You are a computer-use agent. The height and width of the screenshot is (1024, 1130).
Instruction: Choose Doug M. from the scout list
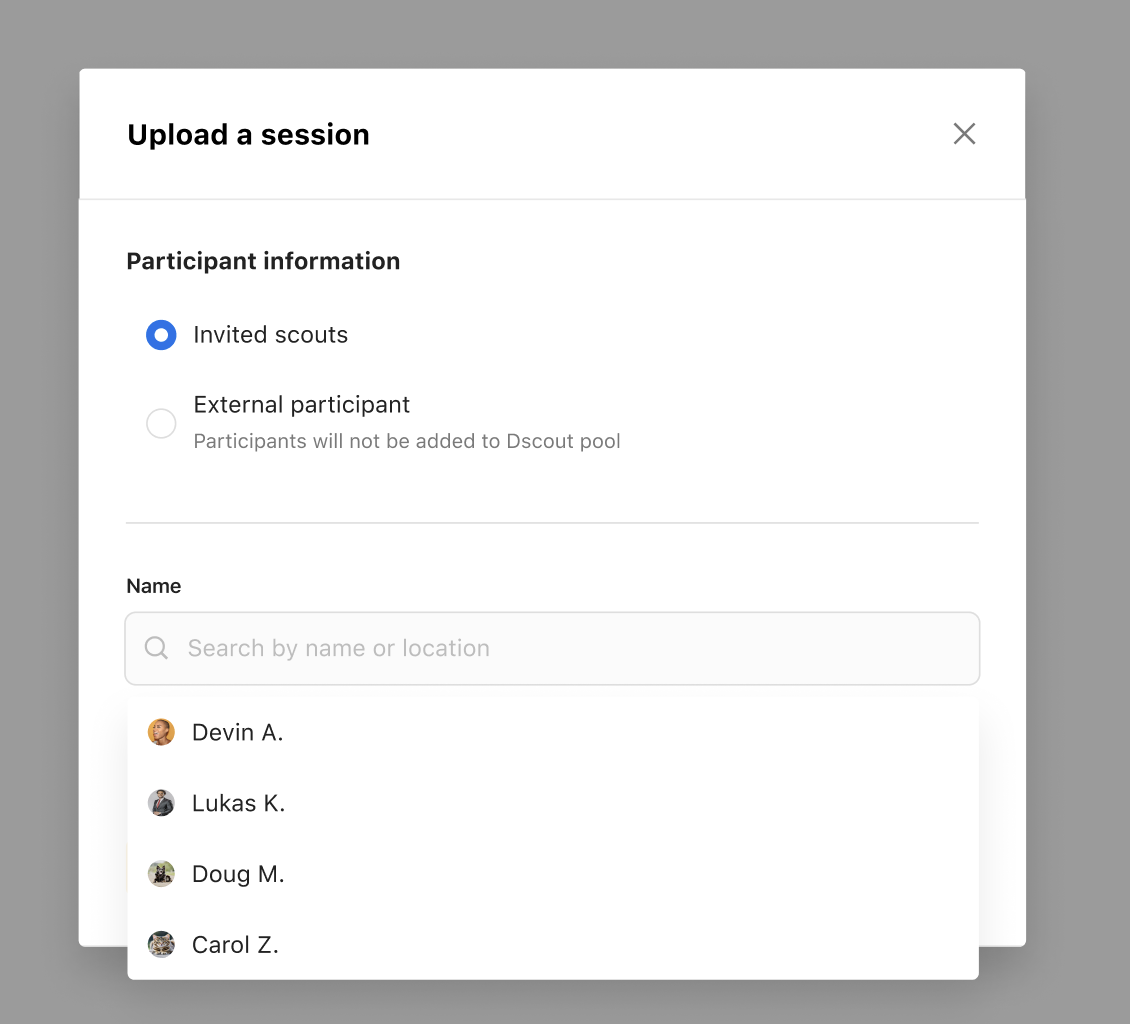(553, 873)
